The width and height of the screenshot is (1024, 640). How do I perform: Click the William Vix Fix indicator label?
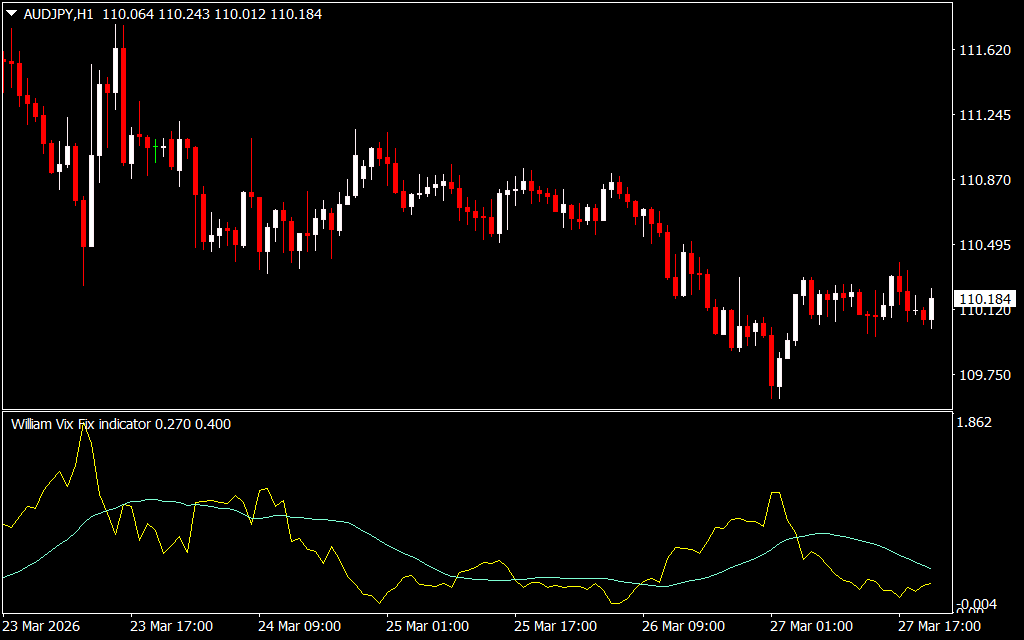tap(82, 424)
